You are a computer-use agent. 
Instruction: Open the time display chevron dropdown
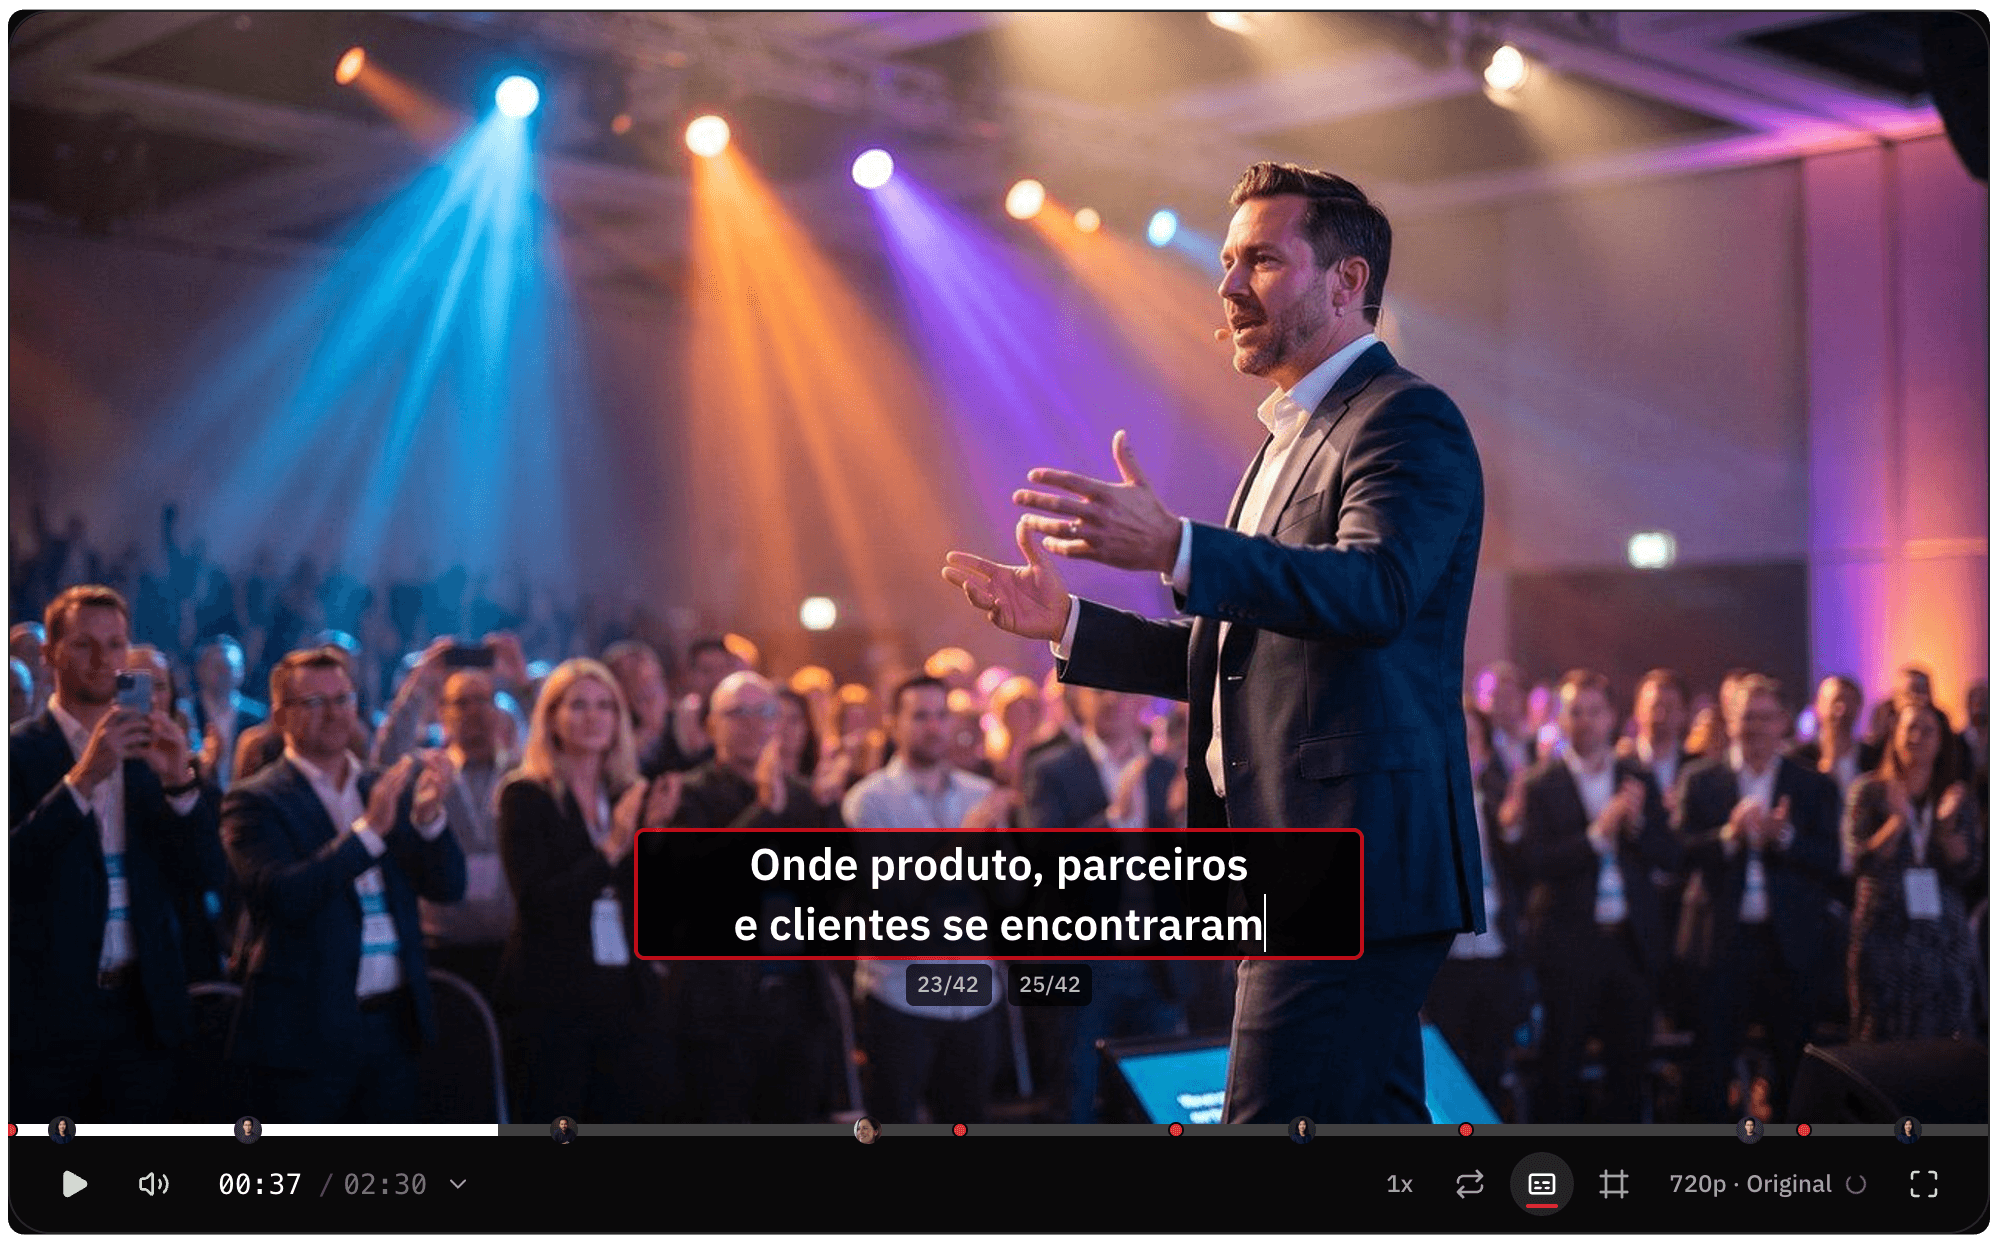point(458,1184)
